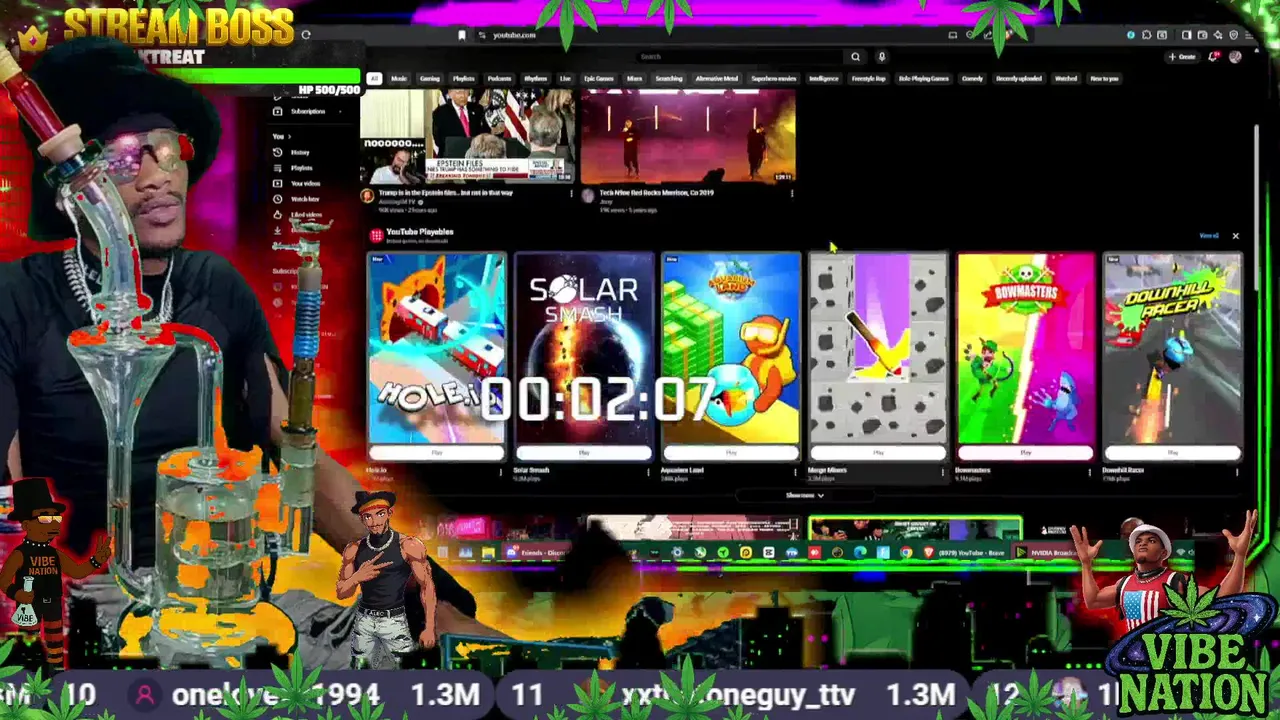Expand Show more under Playables
This screenshot has height=720, width=1280.
coord(804,495)
